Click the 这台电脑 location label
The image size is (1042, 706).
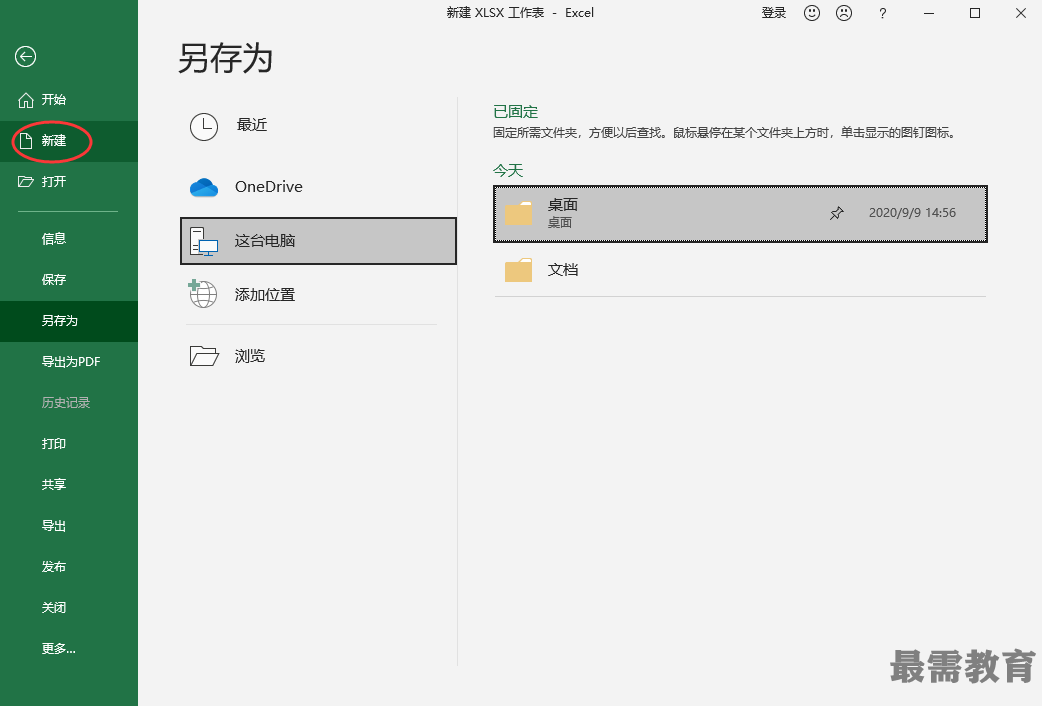click(x=264, y=241)
